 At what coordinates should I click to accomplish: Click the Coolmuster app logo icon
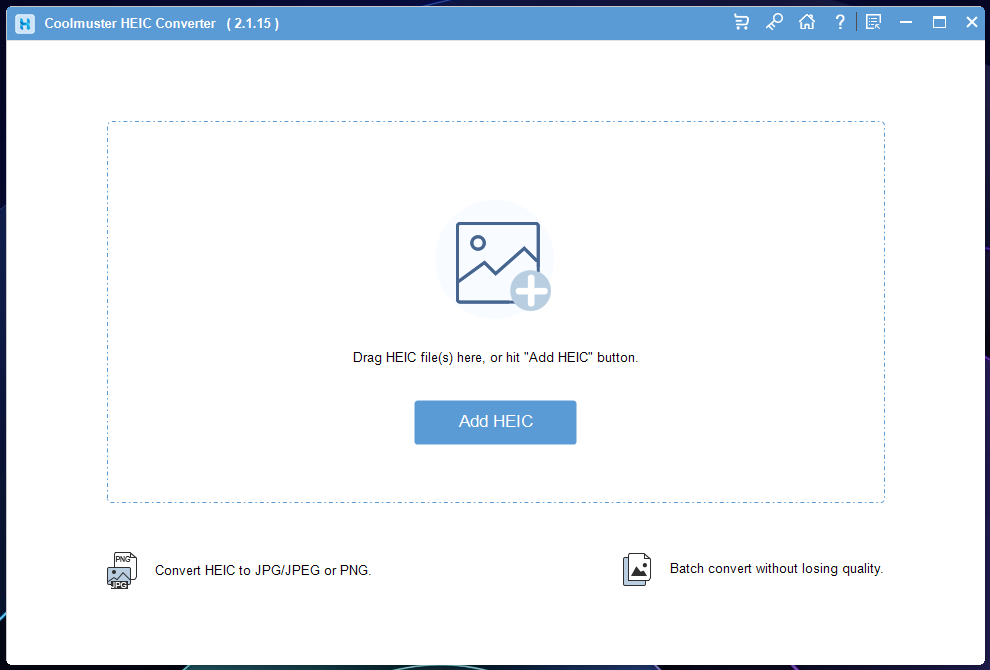[25, 23]
